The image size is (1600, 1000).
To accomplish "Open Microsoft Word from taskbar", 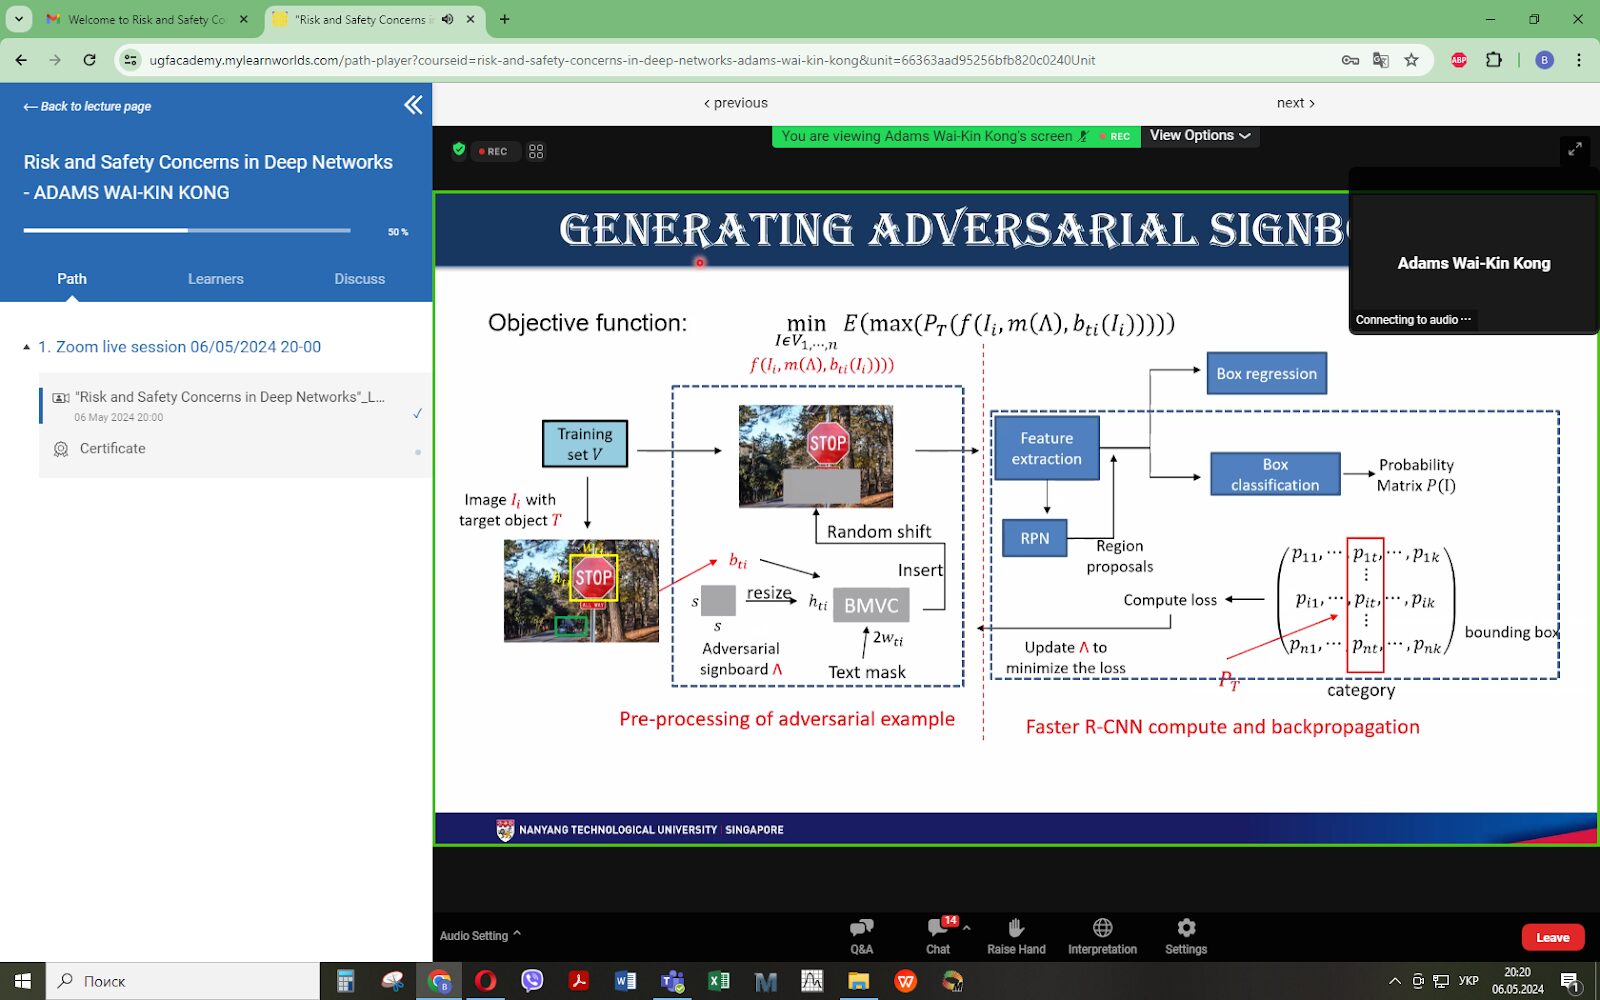I will (625, 981).
